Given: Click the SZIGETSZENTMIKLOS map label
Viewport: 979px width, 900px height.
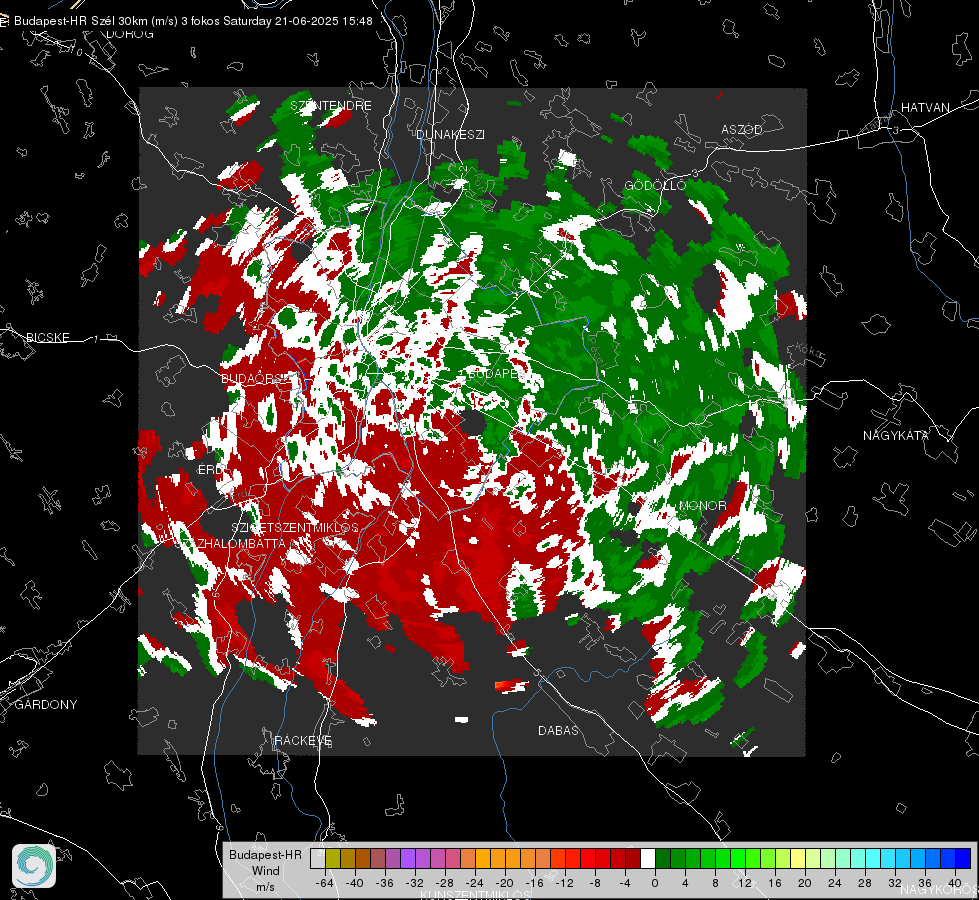Looking at the screenshot, I should [x=295, y=527].
